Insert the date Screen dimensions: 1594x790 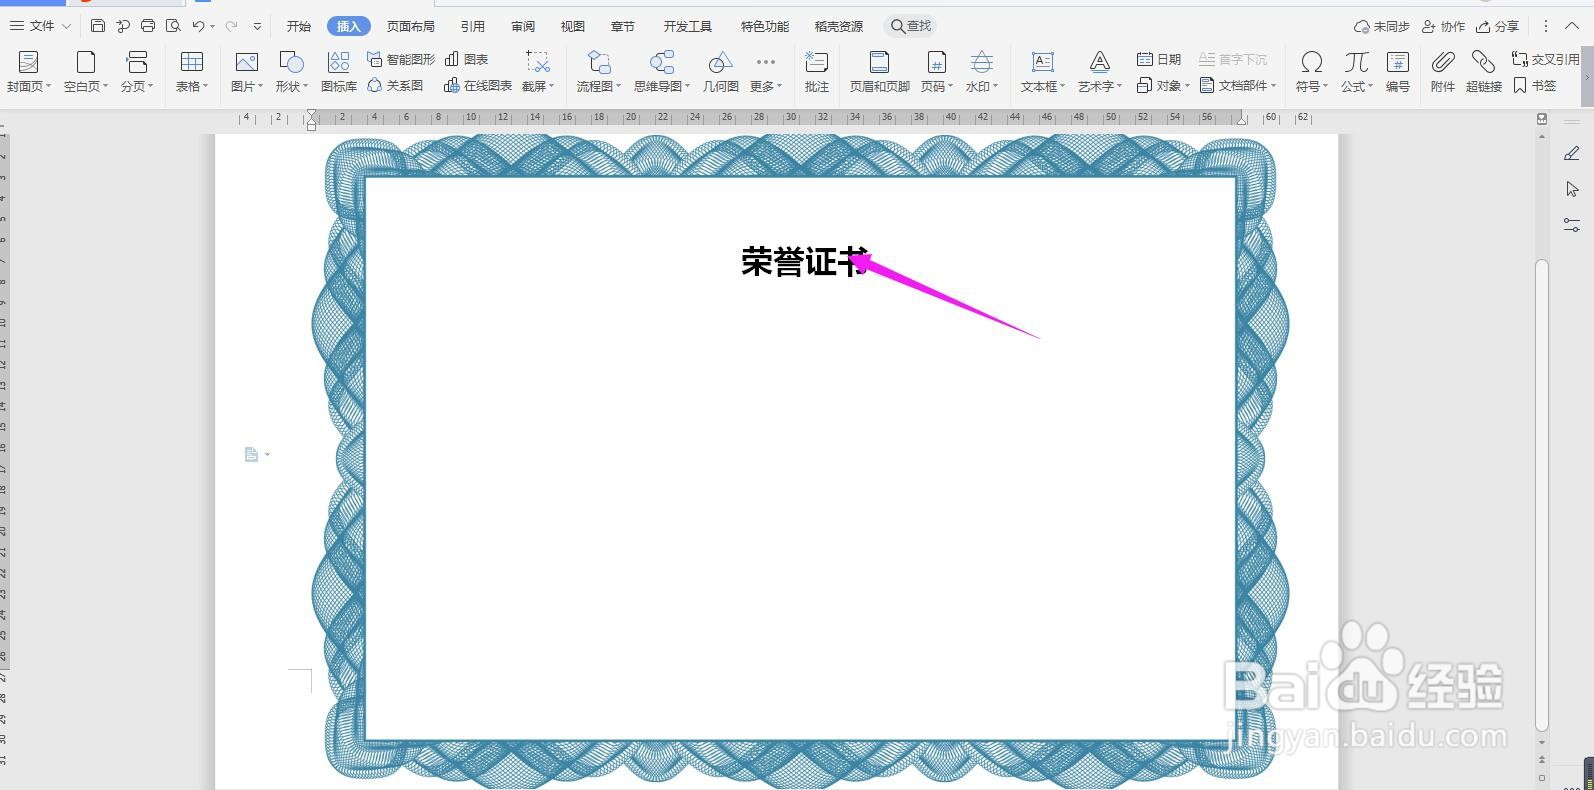1159,59
